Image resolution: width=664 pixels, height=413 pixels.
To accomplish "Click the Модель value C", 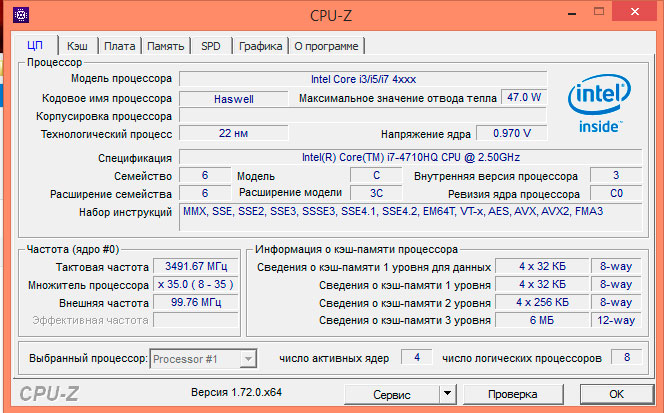I will [x=376, y=175].
